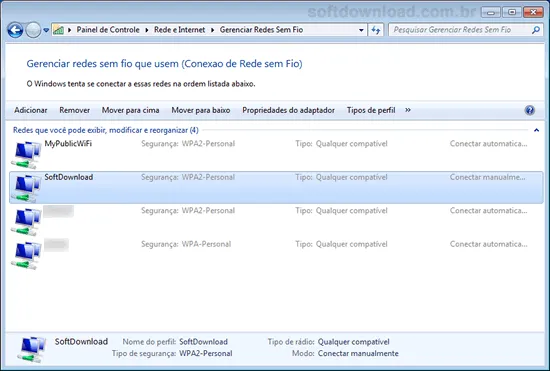Screen dimensions: 550x371
Task: Select Gerenciar Redes Sem Fio breadcrumb
Action: 261,30
